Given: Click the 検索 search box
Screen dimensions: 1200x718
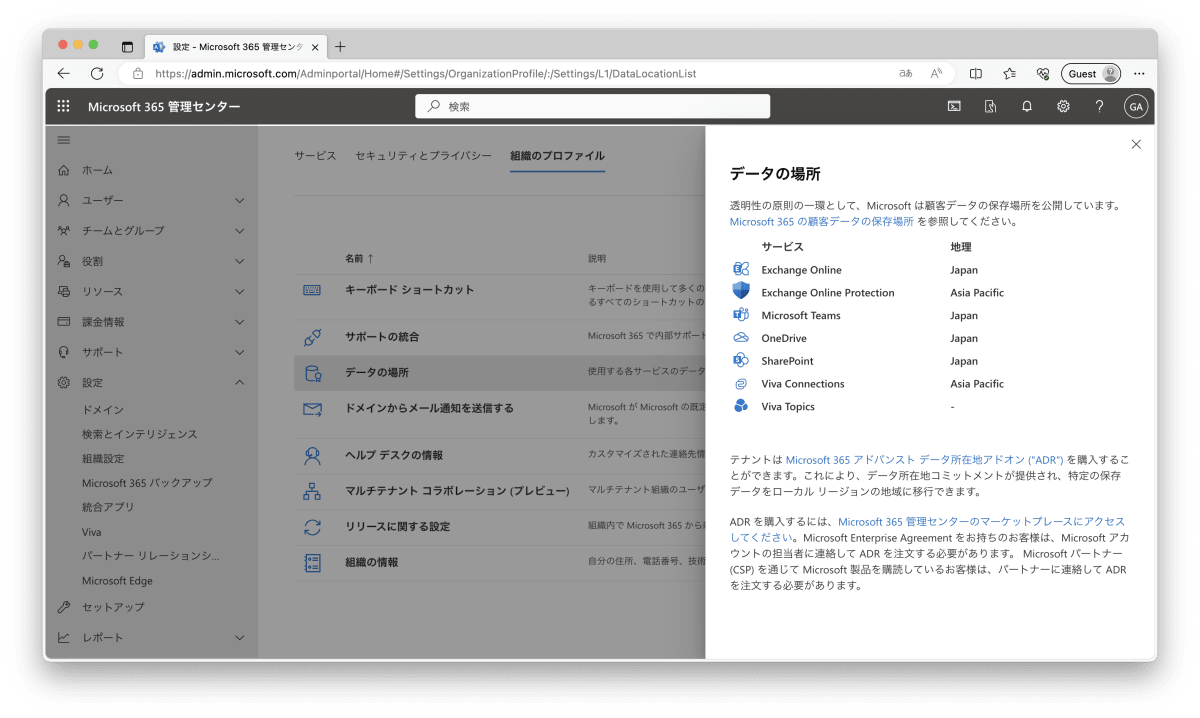Looking at the screenshot, I should [593, 106].
